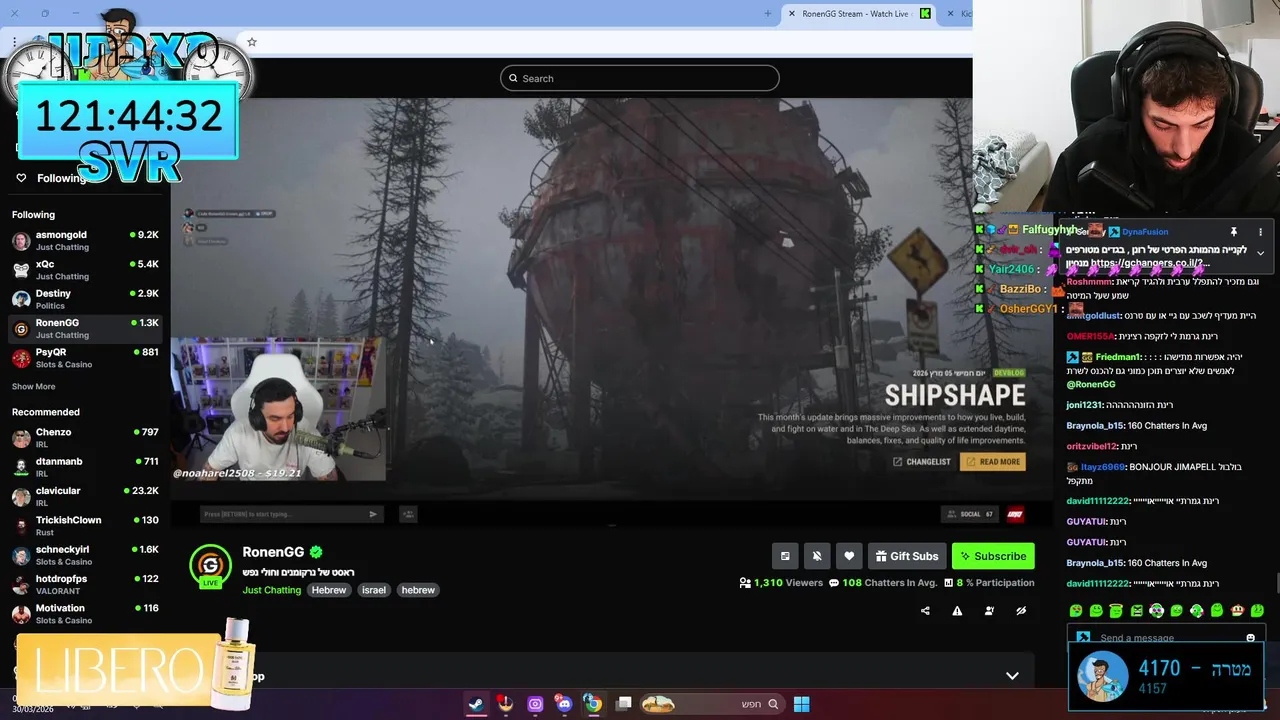This screenshot has height=720, width=1280.
Task: Click the RonenGG channel avatar with LIVE badge
Action: 210,566
